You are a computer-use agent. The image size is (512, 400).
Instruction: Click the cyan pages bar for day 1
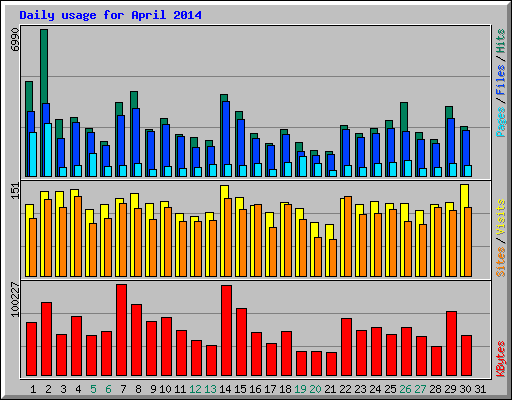click(33, 154)
